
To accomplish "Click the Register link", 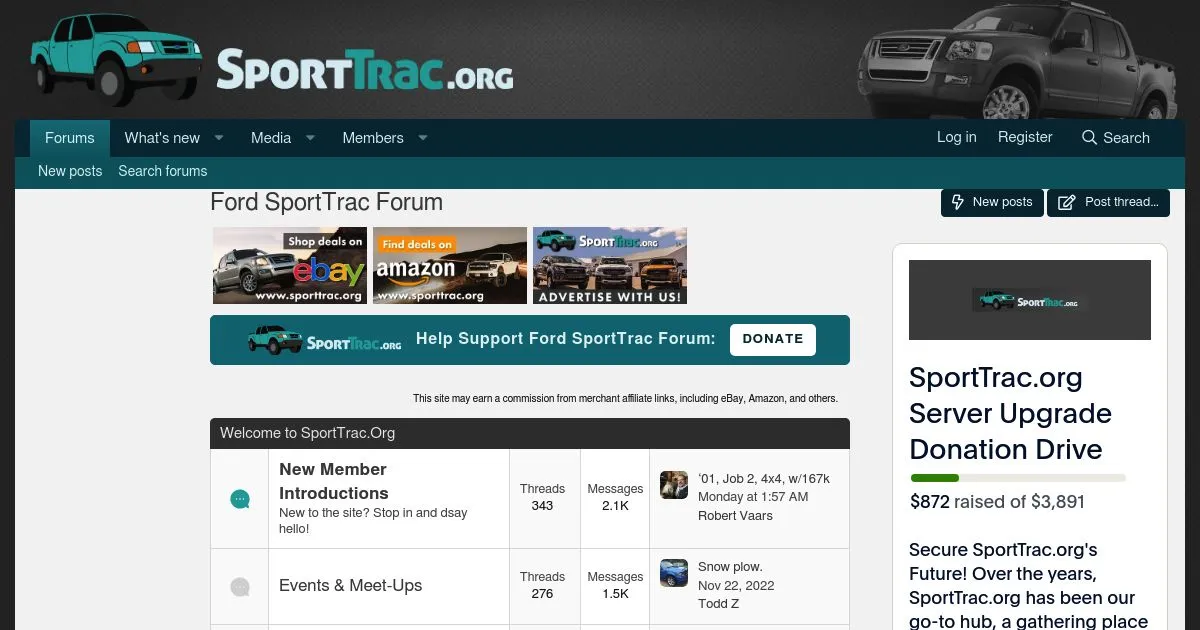I will click(x=1025, y=137).
